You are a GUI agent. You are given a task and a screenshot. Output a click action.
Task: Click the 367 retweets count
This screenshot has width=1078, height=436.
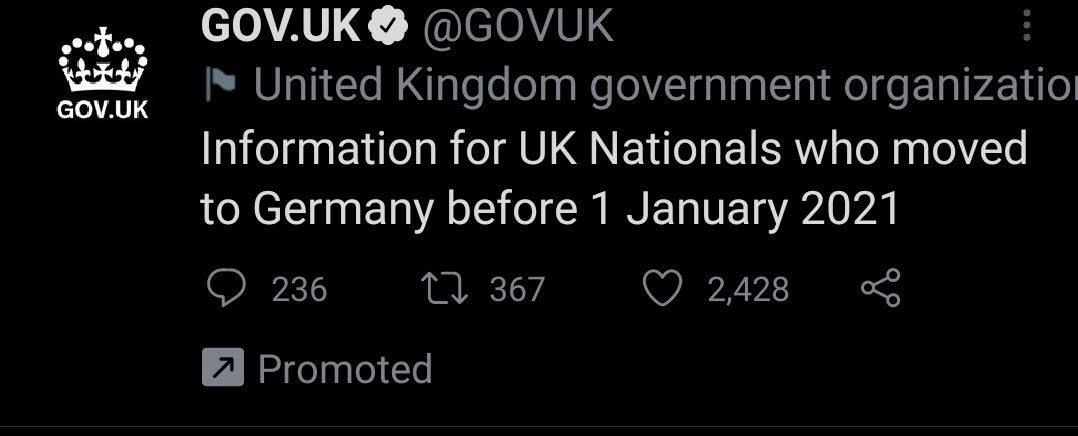[517, 290]
